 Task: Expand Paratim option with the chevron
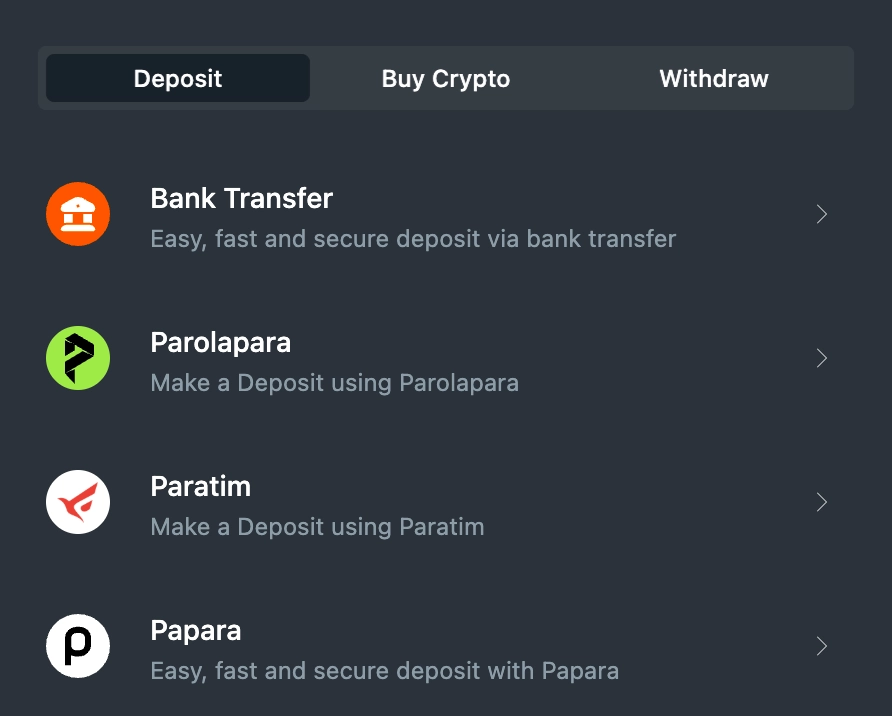tap(821, 502)
